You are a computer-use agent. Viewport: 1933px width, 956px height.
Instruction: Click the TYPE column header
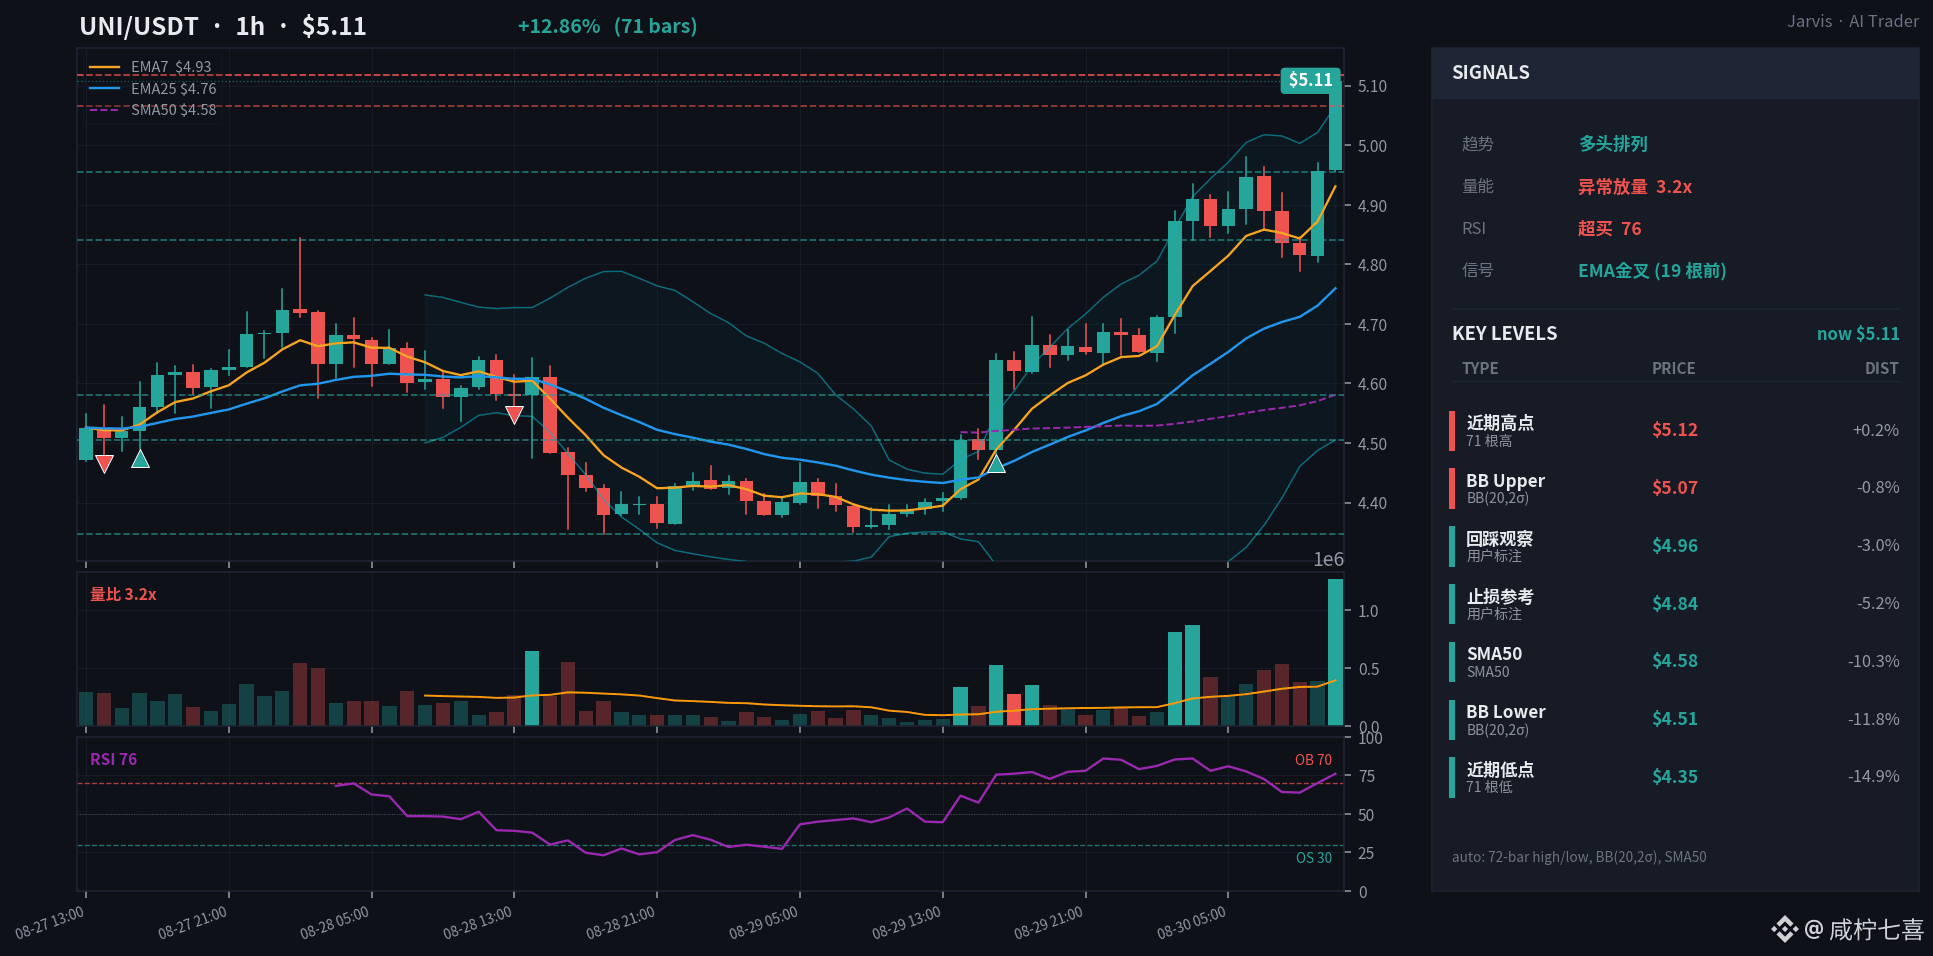1480,369
